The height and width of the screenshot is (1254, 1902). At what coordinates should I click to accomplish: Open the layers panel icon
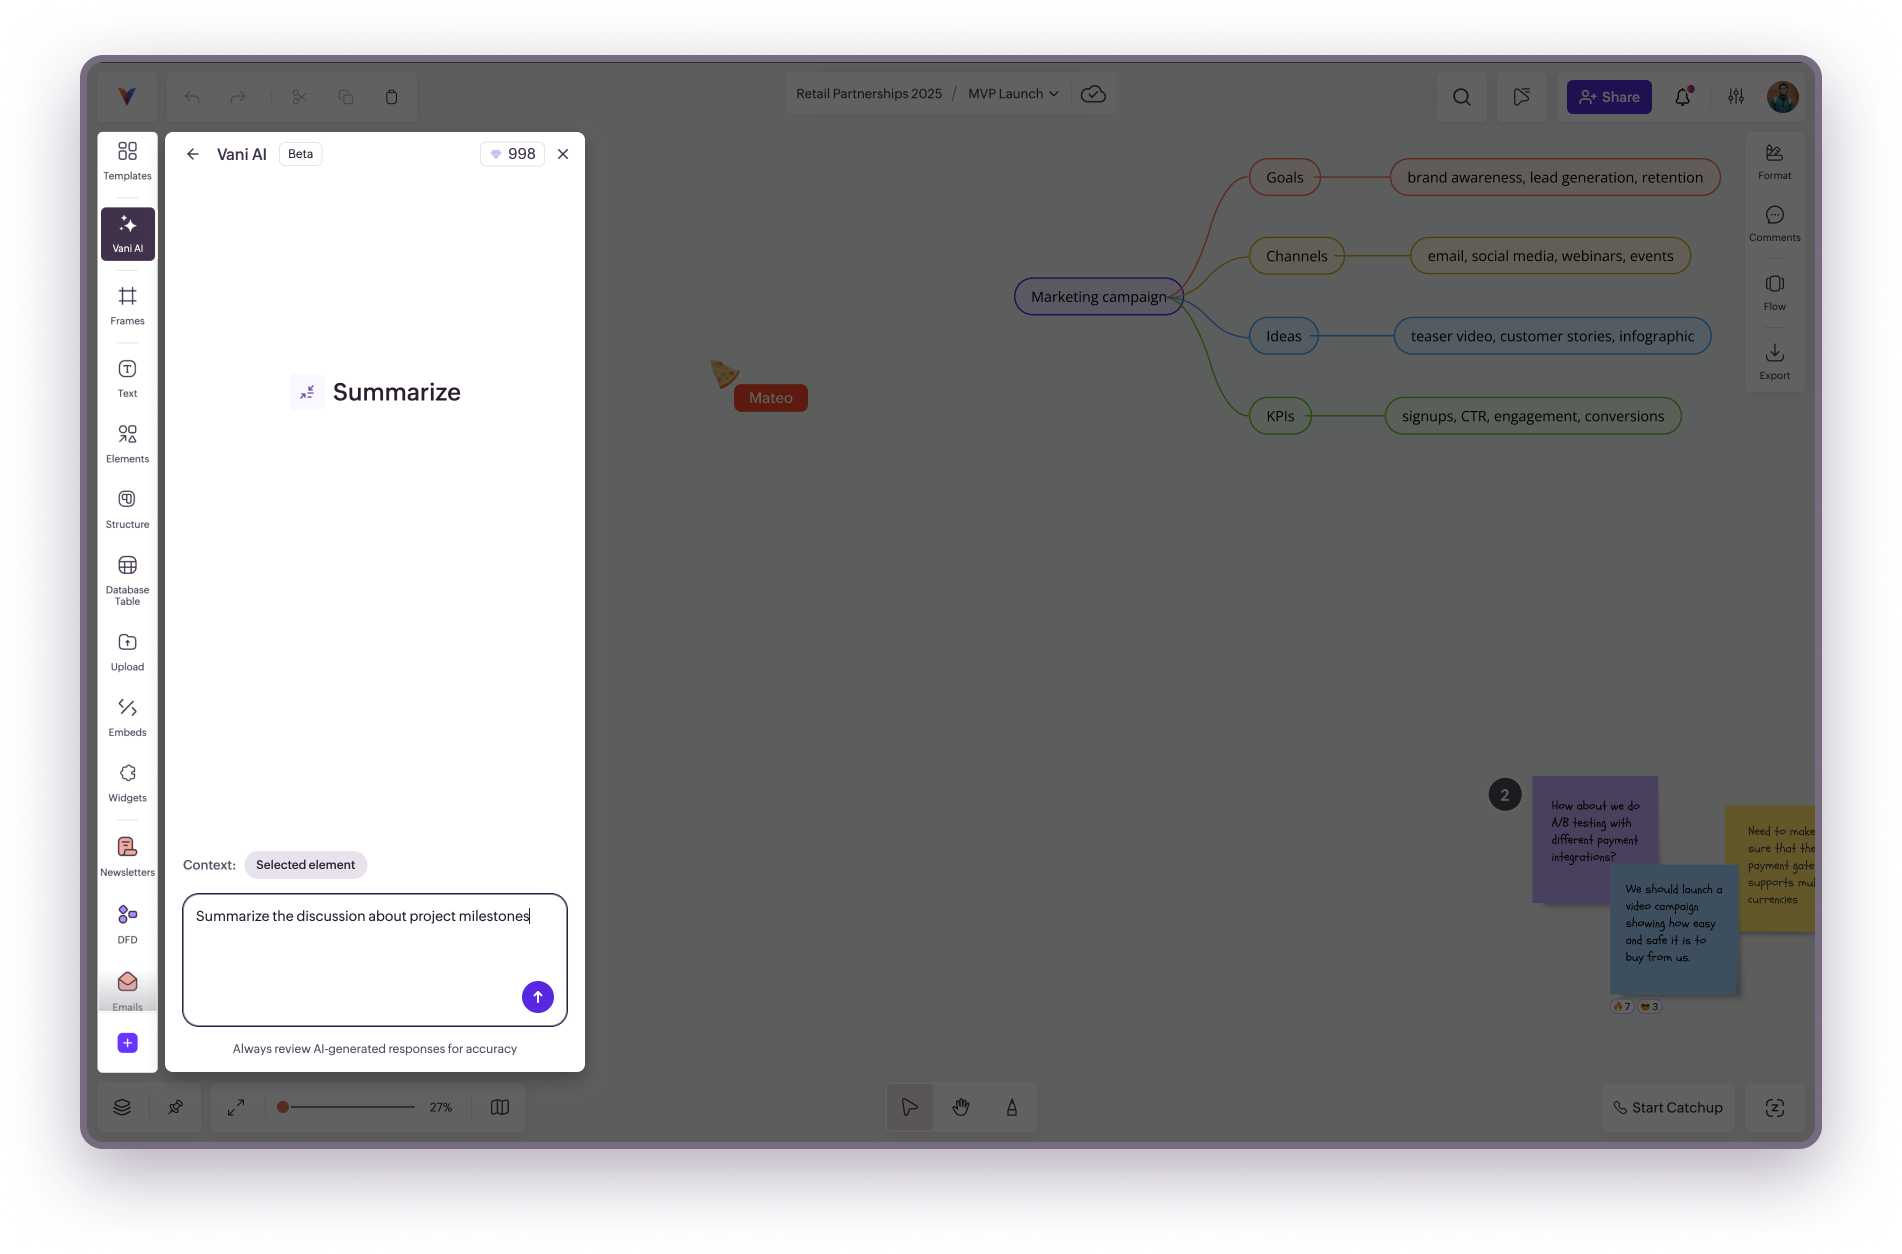[x=122, y=1107]
